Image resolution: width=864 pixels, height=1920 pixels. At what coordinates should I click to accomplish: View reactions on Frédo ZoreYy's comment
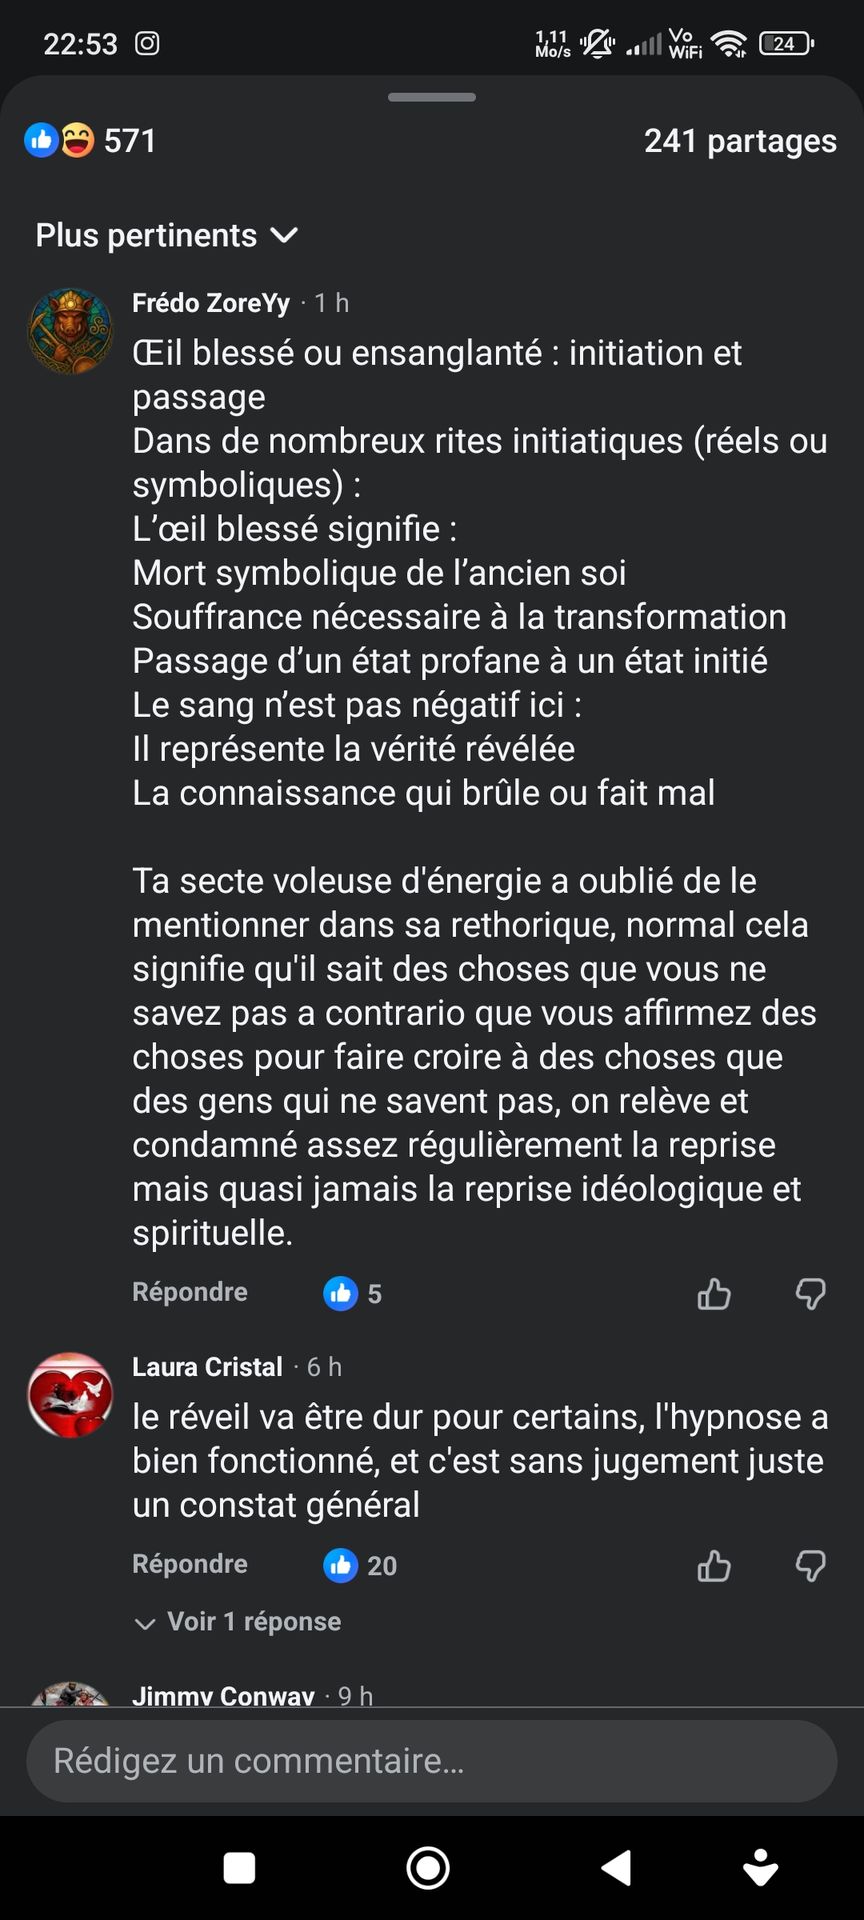[x=353, y=1294]
